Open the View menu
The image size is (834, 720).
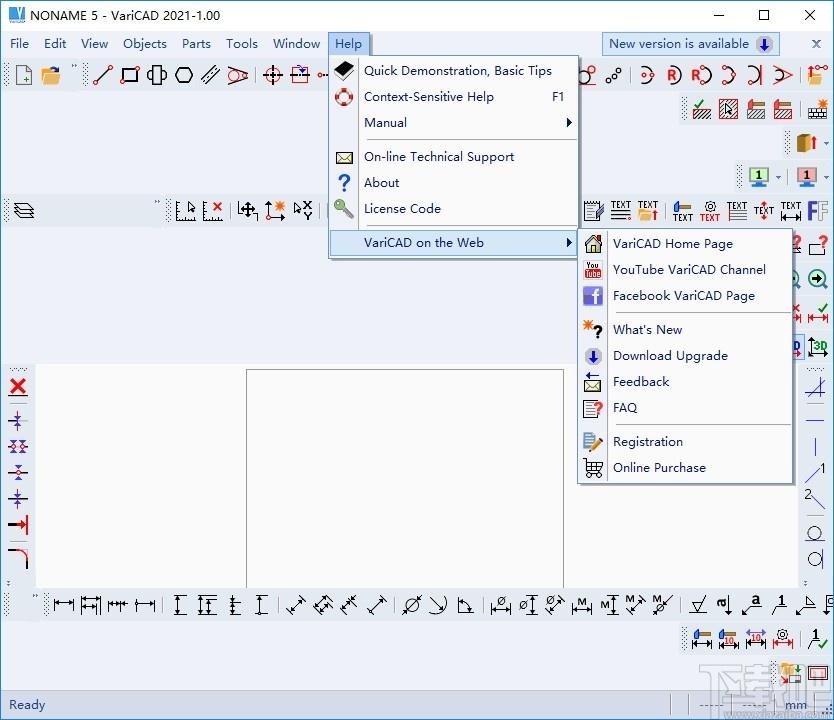pyautogui.click(x=94, y=44)
